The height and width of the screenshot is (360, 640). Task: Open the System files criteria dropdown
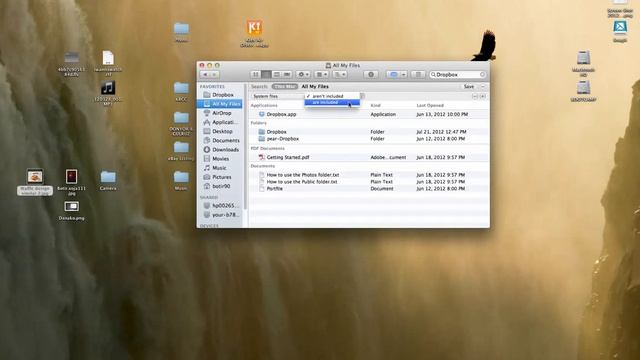coord(278,96)
